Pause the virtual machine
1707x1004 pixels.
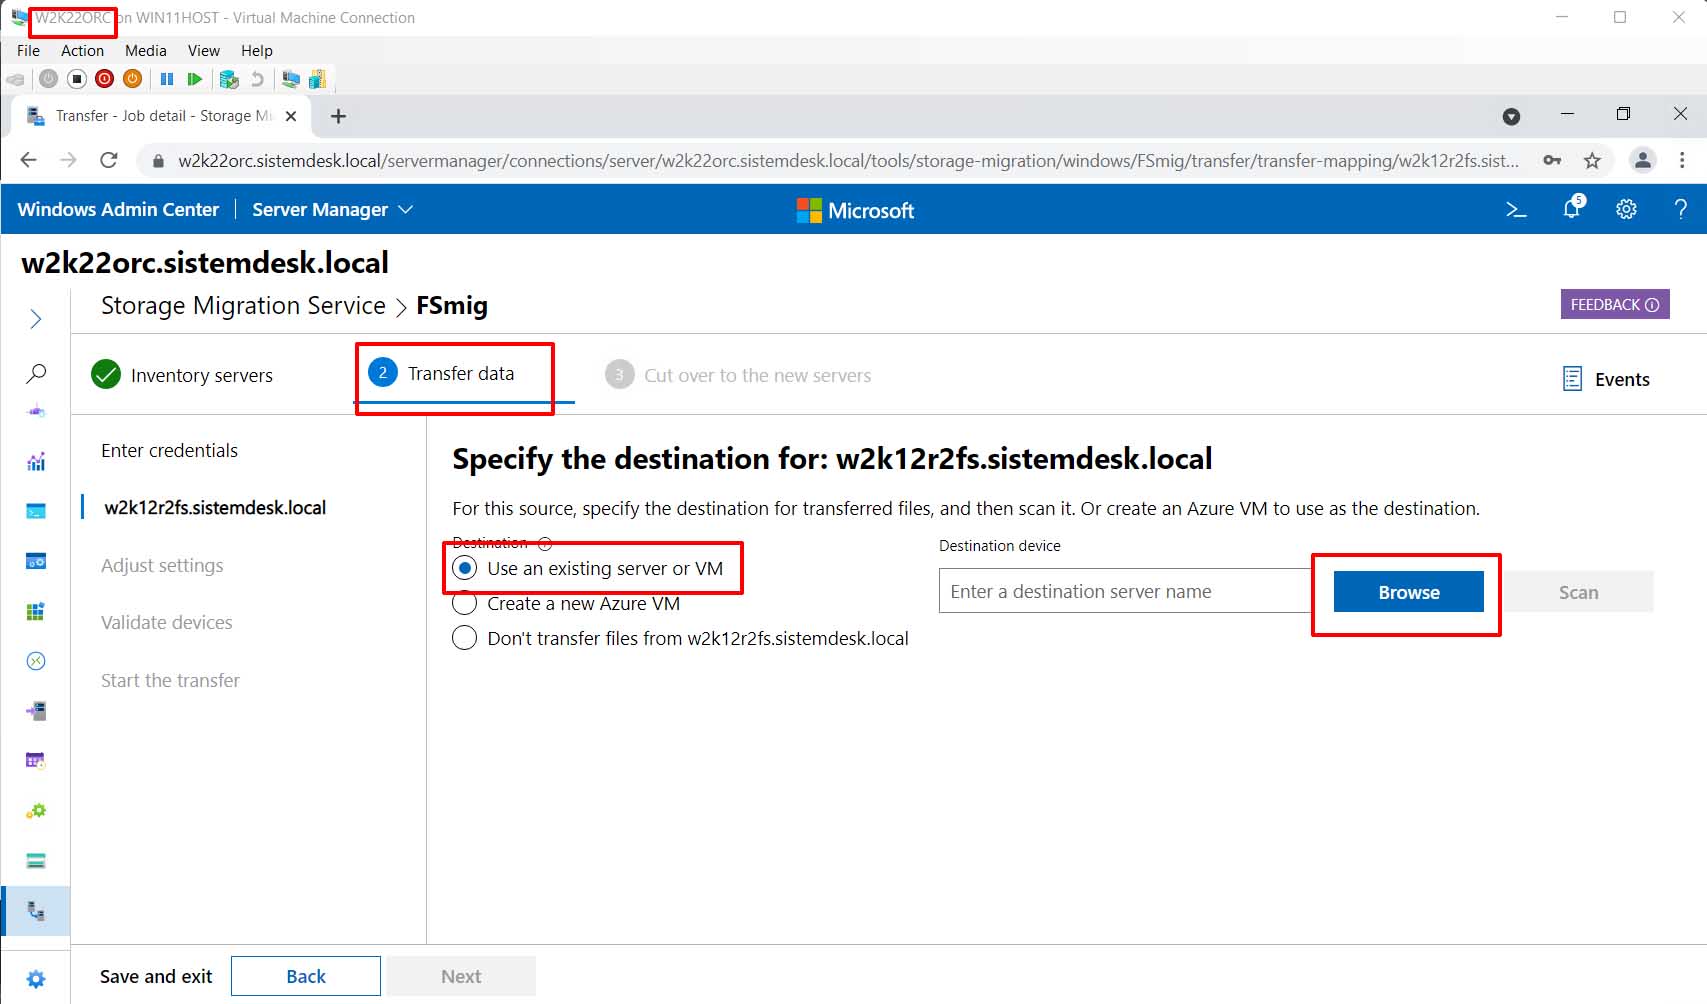pos(167,79)
